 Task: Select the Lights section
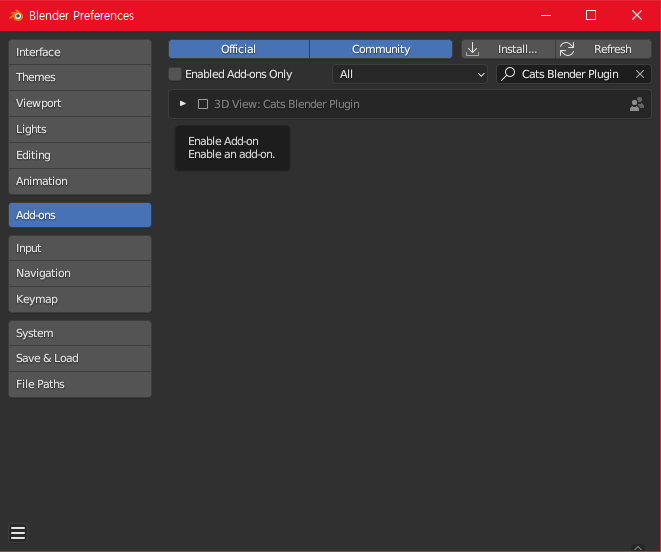click(80, 129)
